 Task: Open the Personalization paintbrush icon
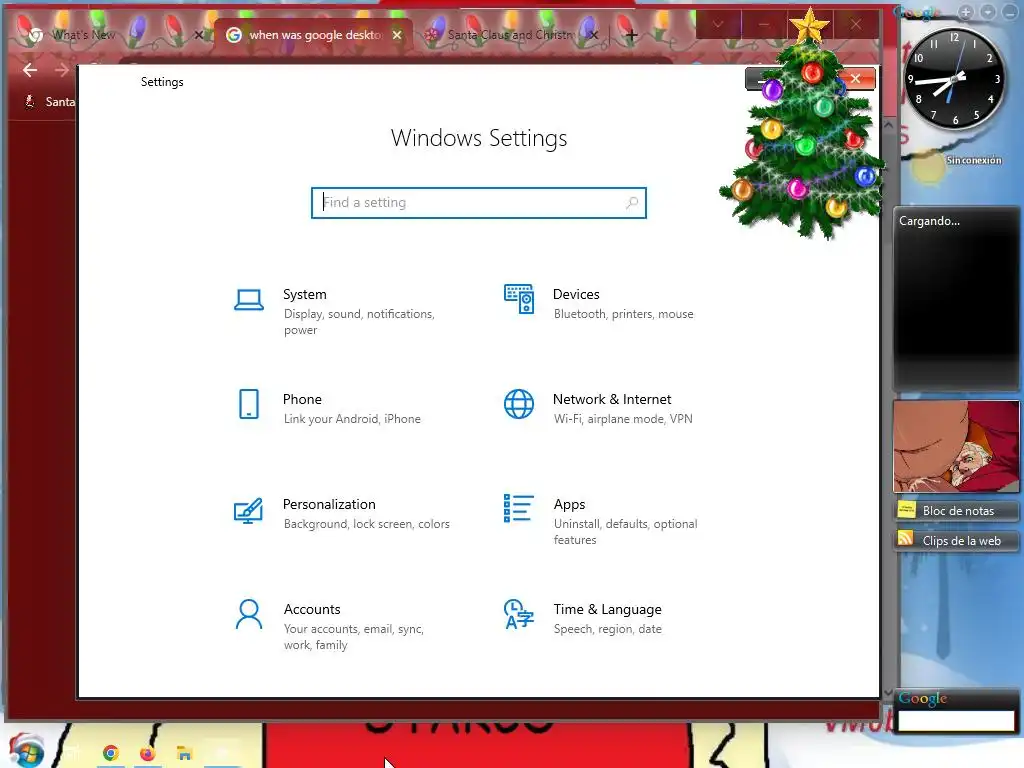pyautogui.click(x=248, y=511)
